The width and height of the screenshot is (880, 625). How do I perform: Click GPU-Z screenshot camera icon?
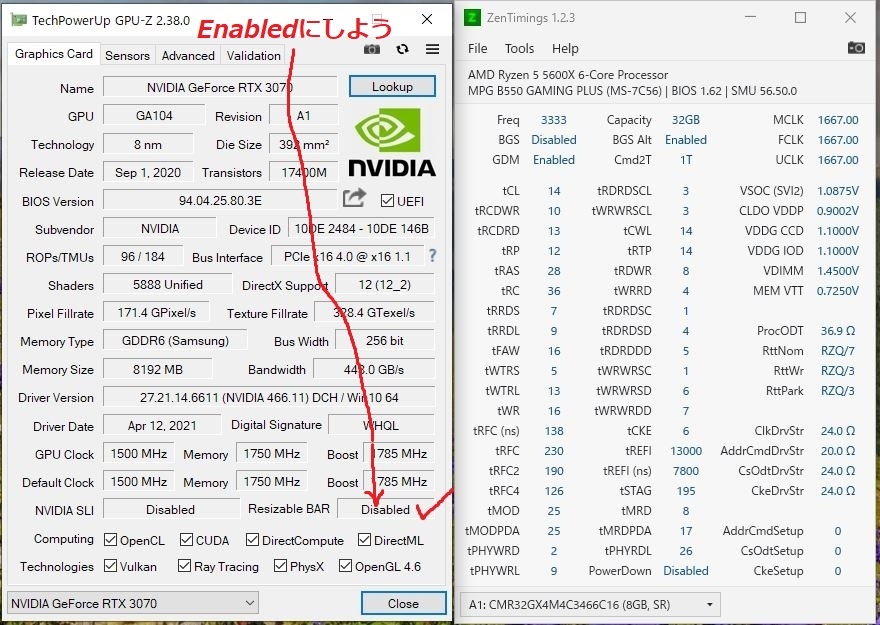point(372,49)
